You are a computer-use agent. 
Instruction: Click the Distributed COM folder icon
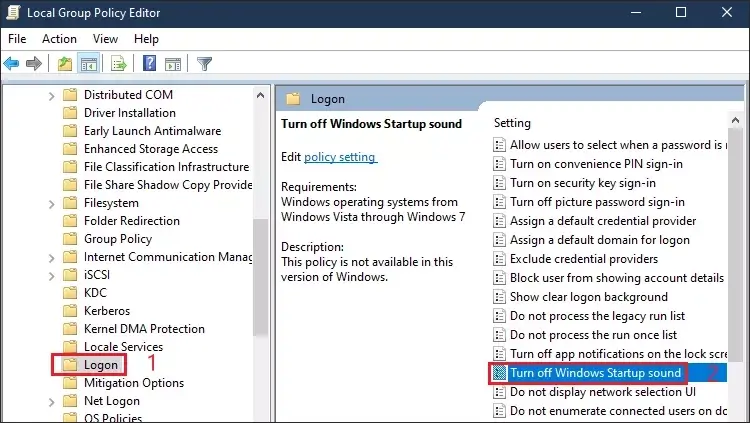(x=70, y=95)
